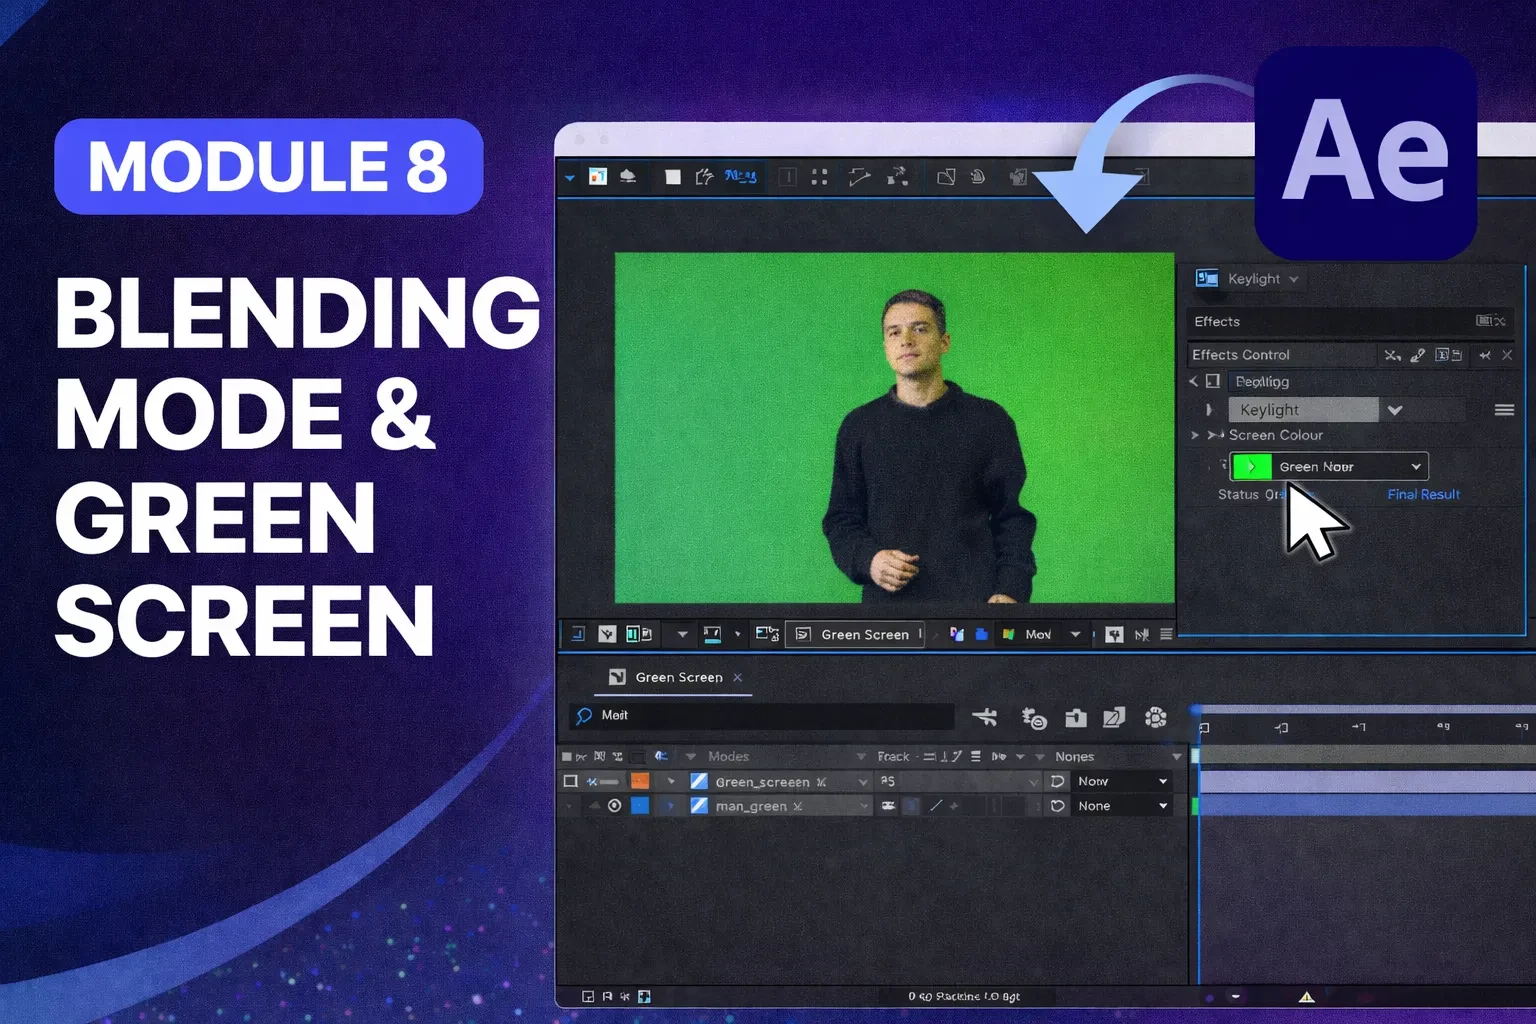Open the Keylight panel dropdown at top

click(x=1294, y=280)
